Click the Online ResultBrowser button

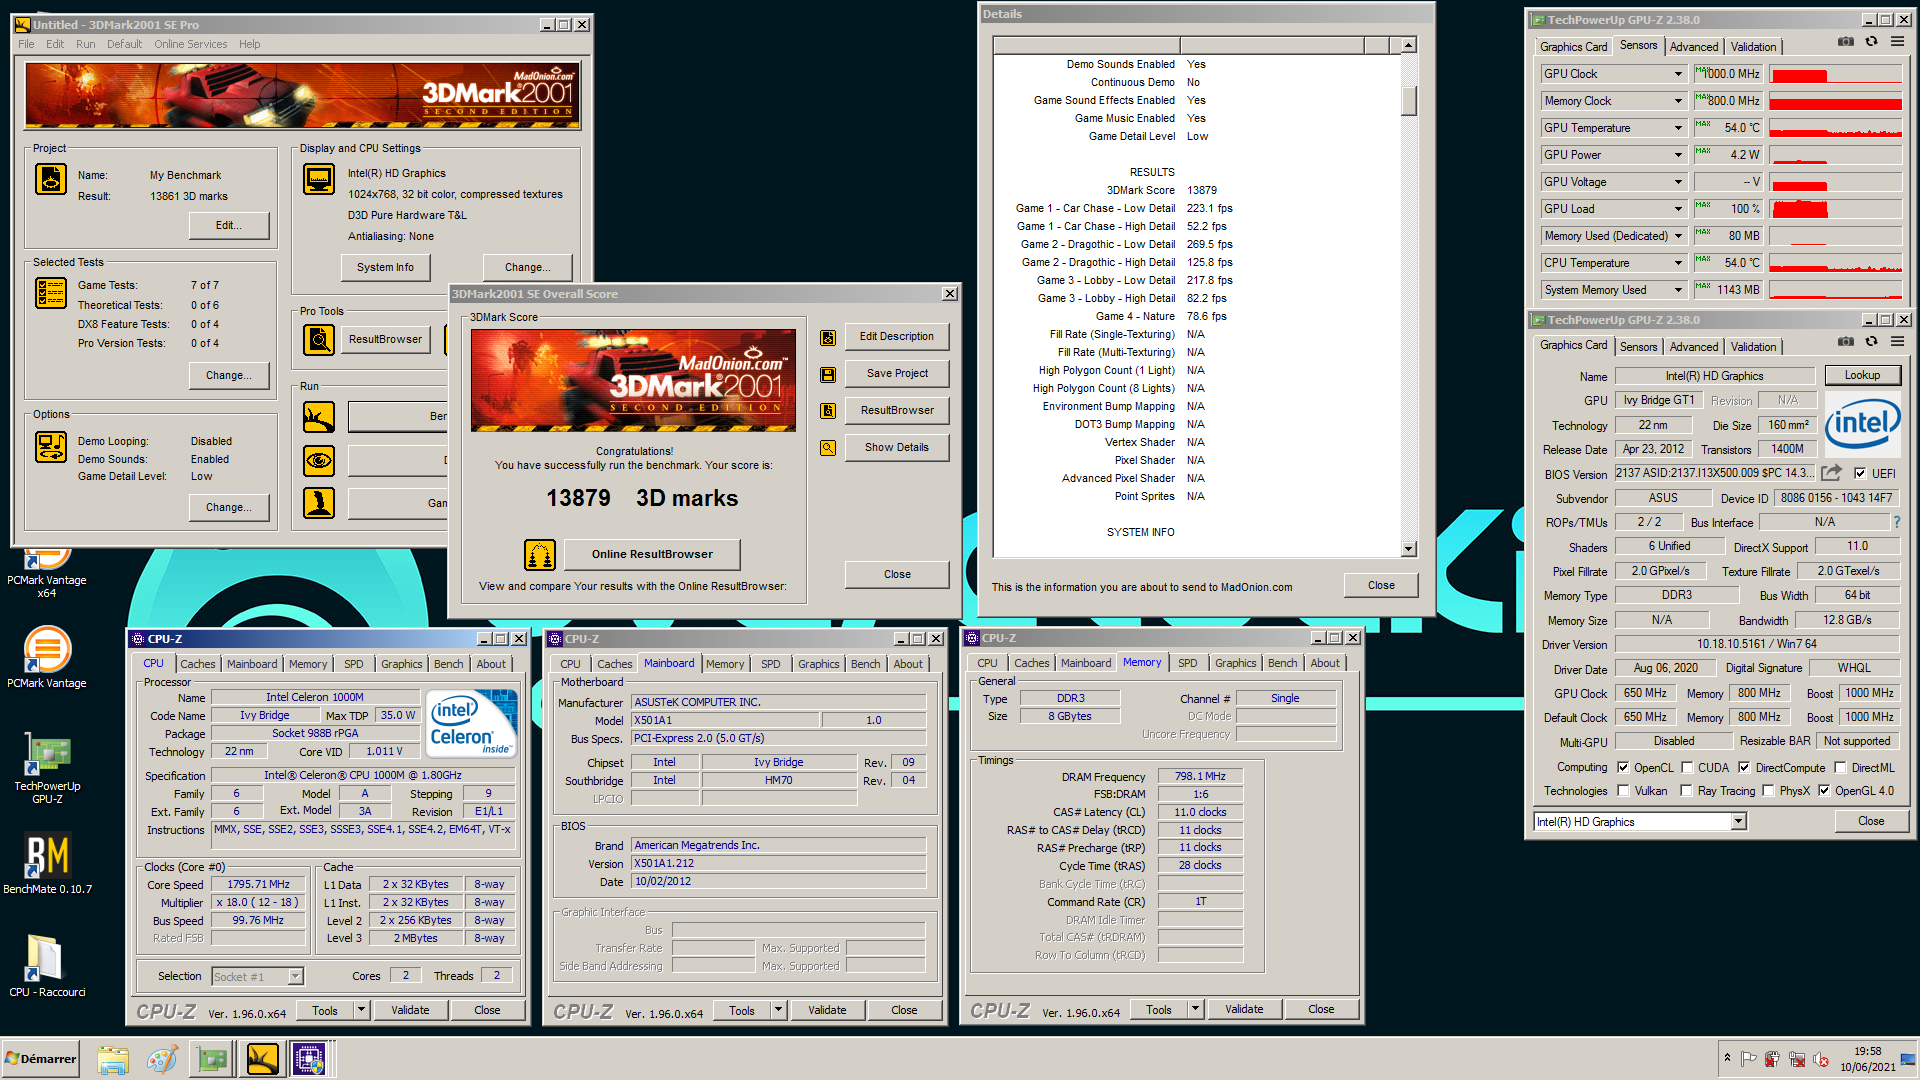pos(652,554)
